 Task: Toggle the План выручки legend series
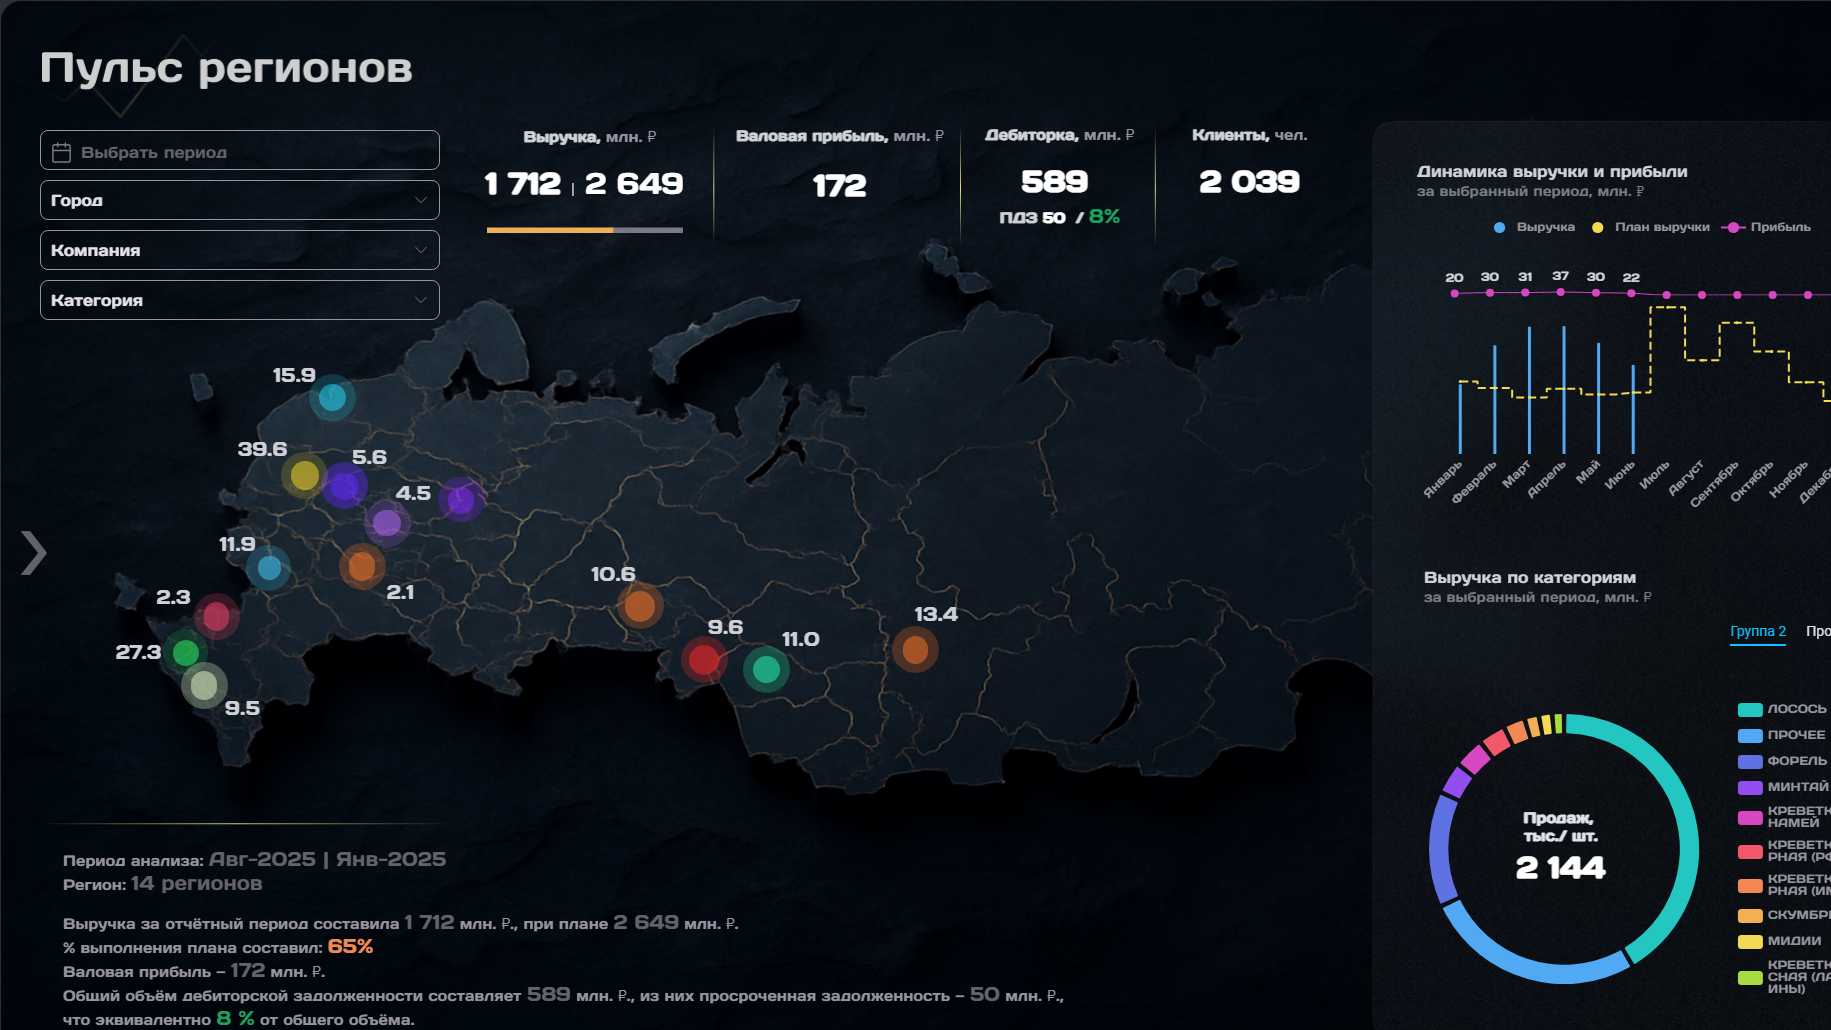pyautogui.click(x=1651, y=227)
